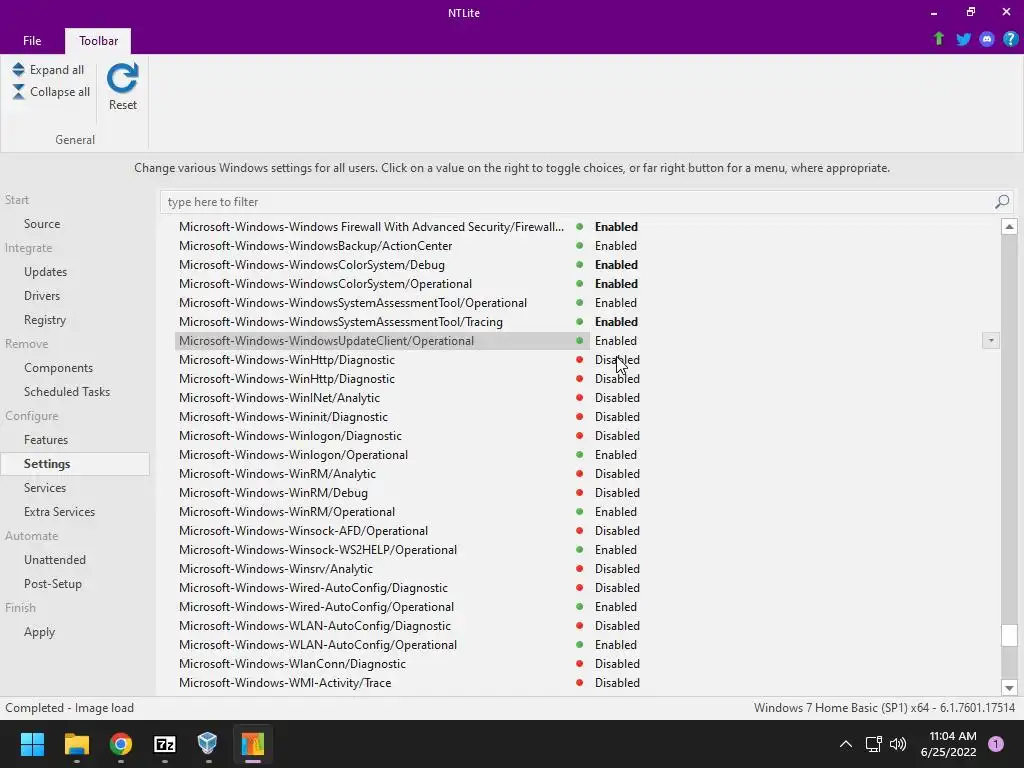Open Updates page in sidebar
This screenshot has height=768, width=1024.
45,272
